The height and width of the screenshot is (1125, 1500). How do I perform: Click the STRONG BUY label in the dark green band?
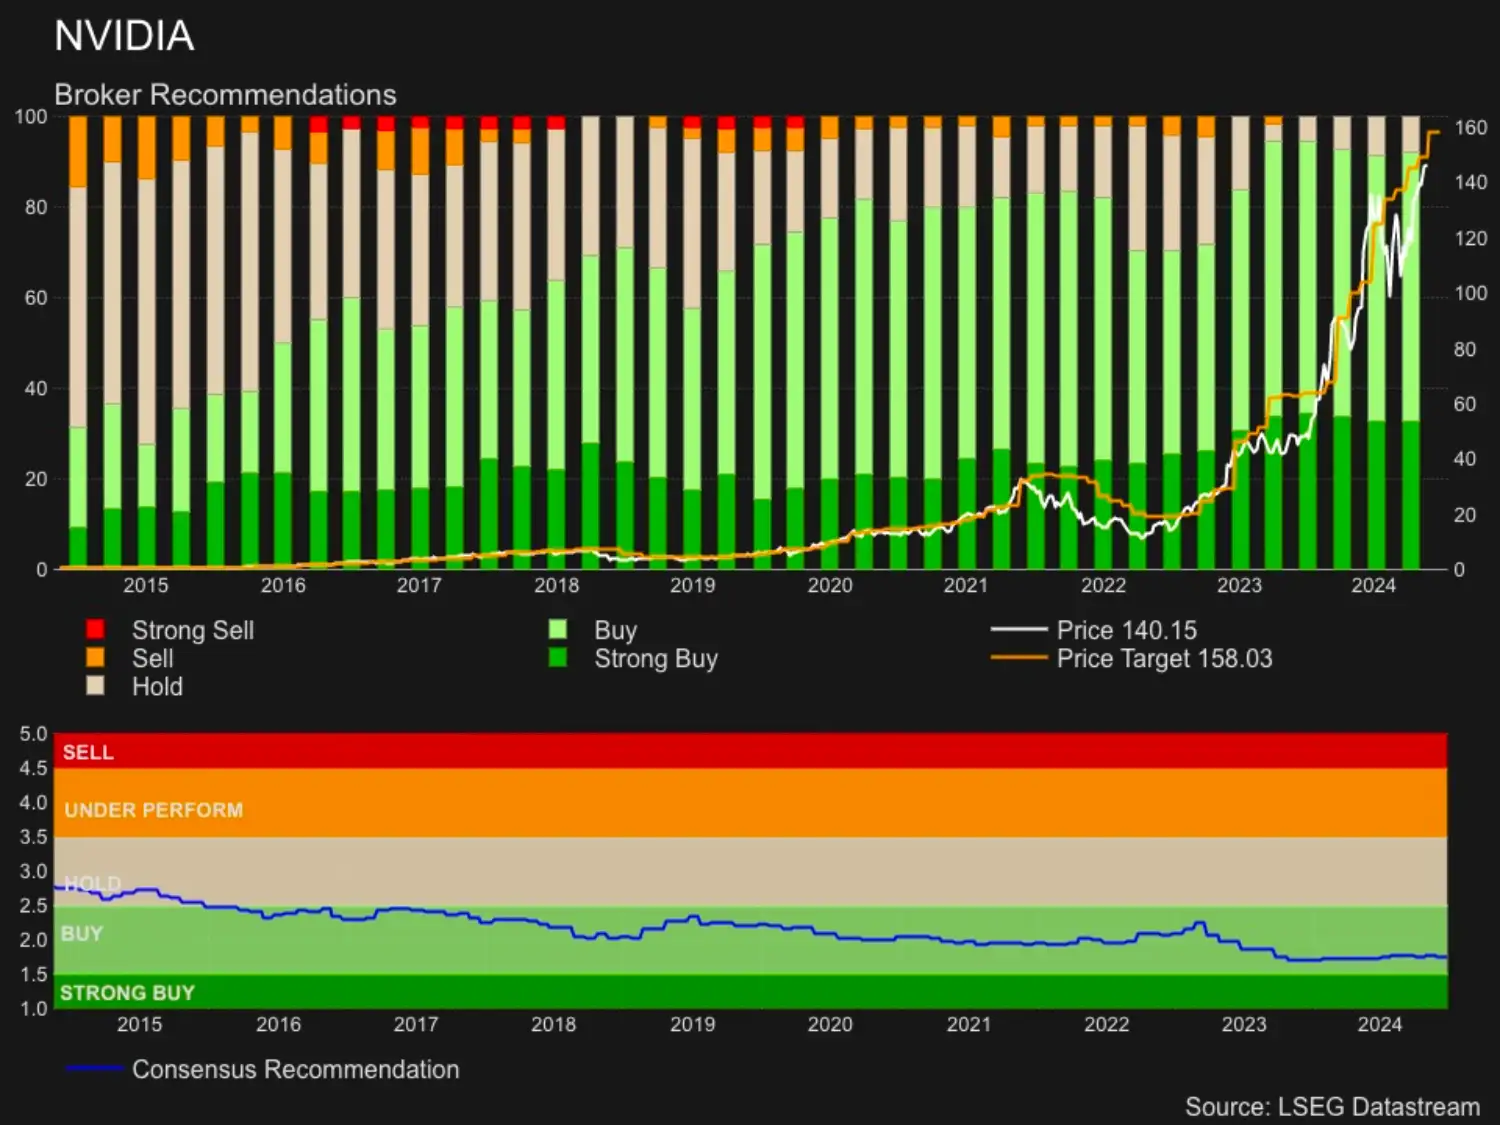tap(127, 993)
